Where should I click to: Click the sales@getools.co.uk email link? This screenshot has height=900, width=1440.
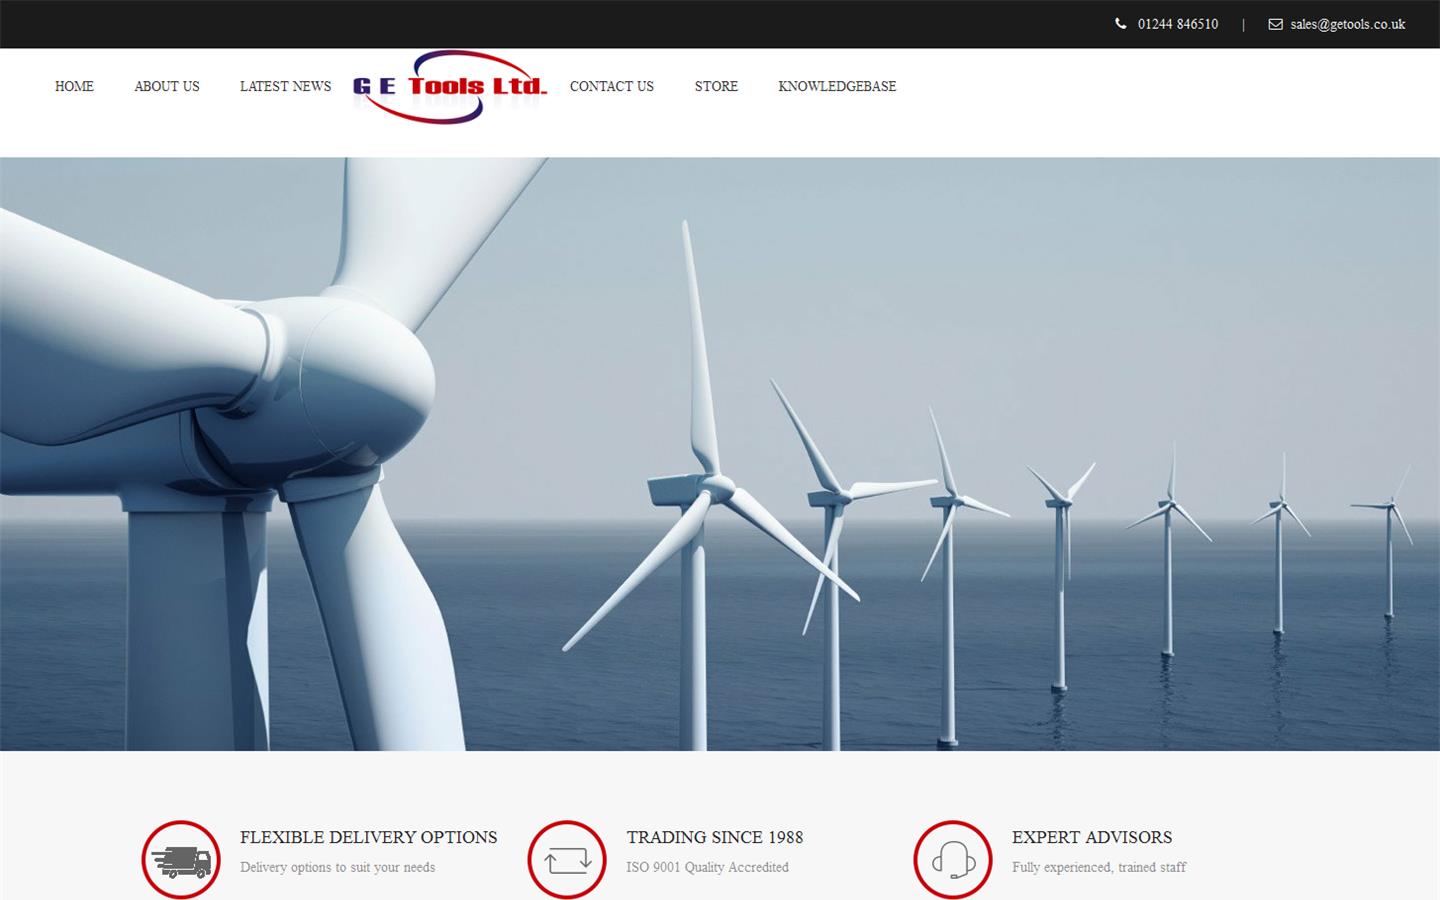[x=1346, y=24]
